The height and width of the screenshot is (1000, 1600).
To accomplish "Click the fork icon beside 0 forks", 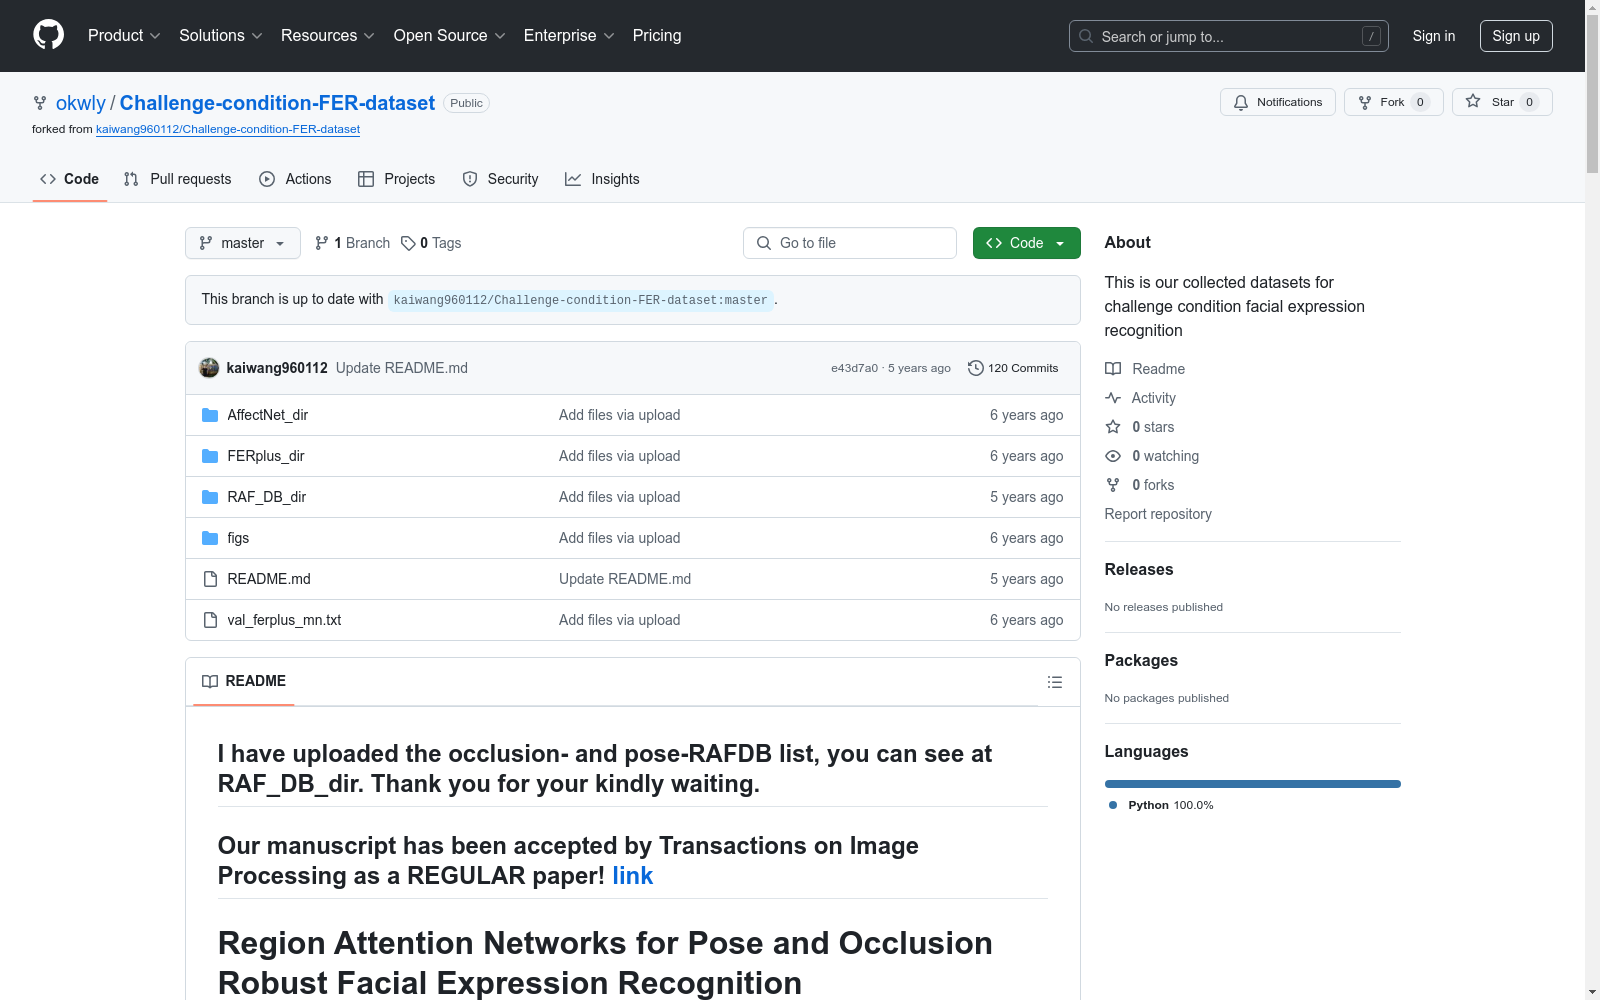I will point(1113,485).
